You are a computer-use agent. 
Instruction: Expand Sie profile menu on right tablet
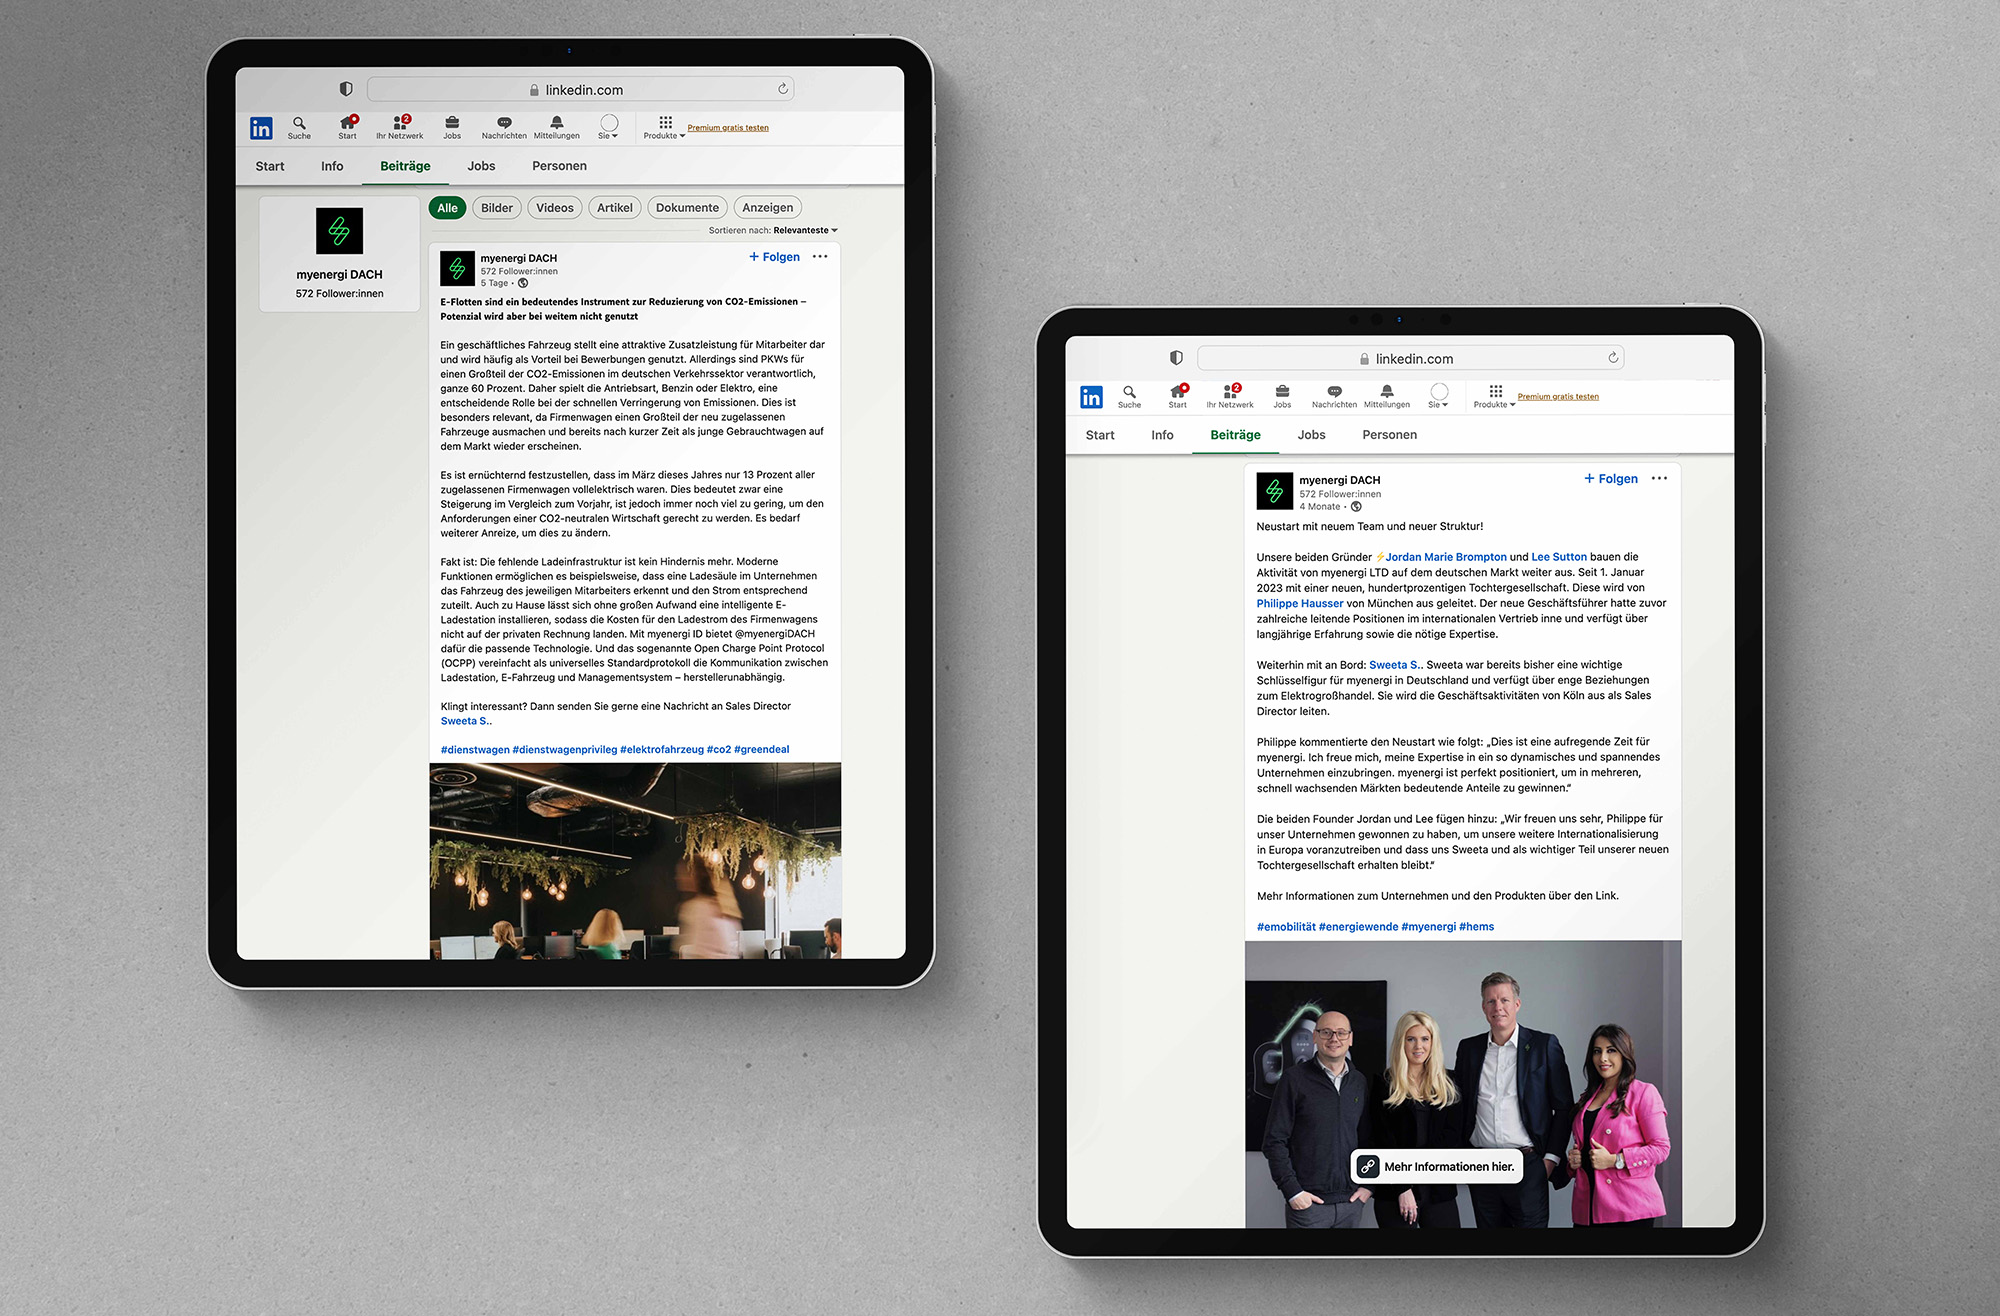[1439, 396]
